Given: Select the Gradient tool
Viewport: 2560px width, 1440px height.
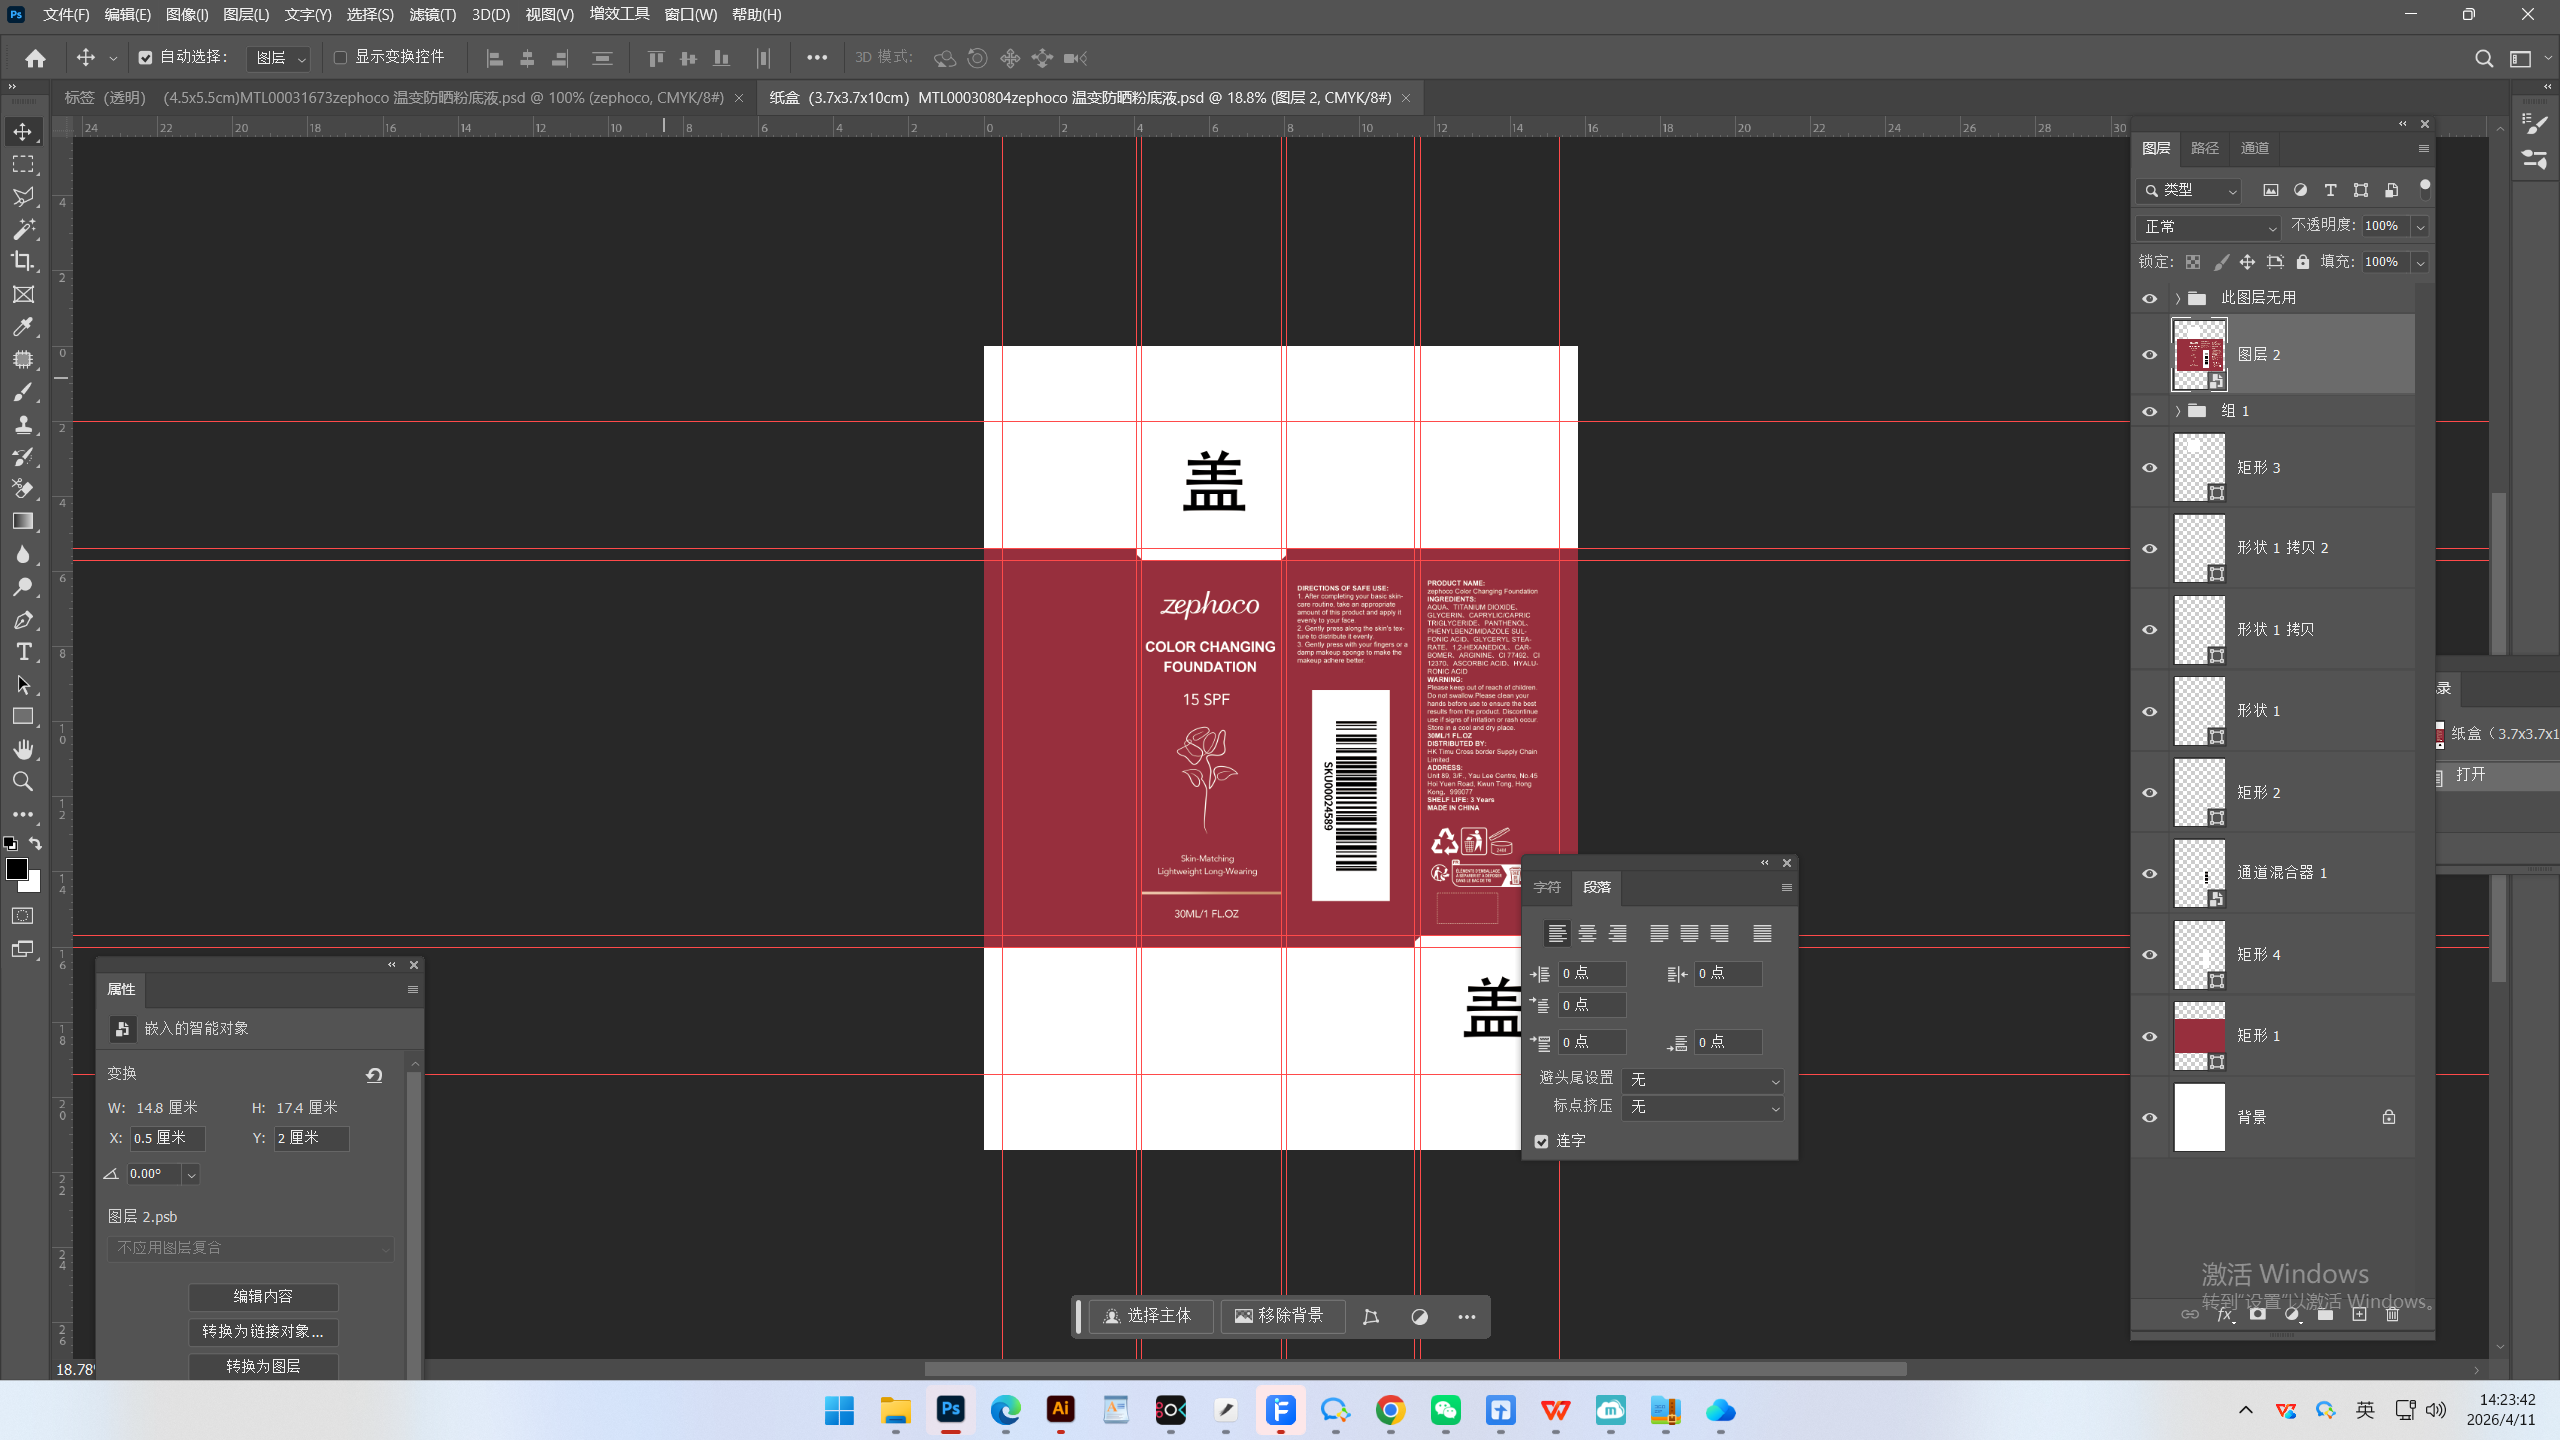Looking at the screenshot, I should click(23, 521).
